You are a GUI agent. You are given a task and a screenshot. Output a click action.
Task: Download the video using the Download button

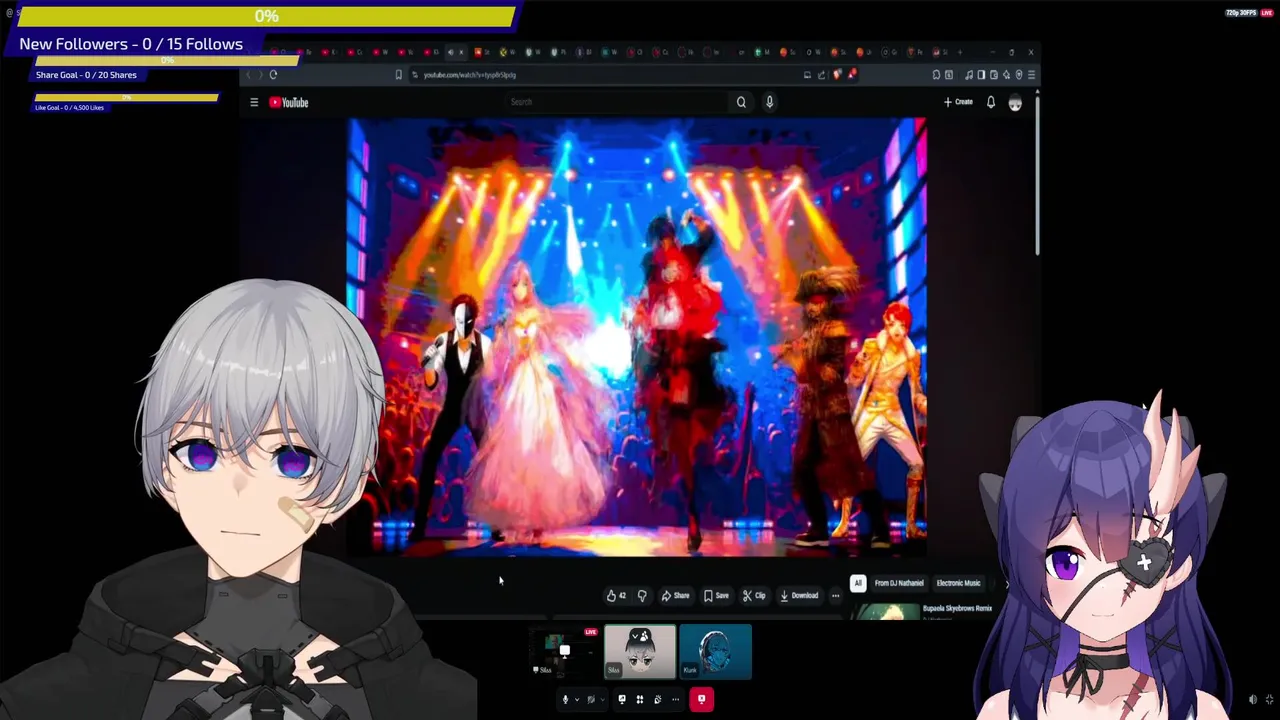tap(799, 596)
